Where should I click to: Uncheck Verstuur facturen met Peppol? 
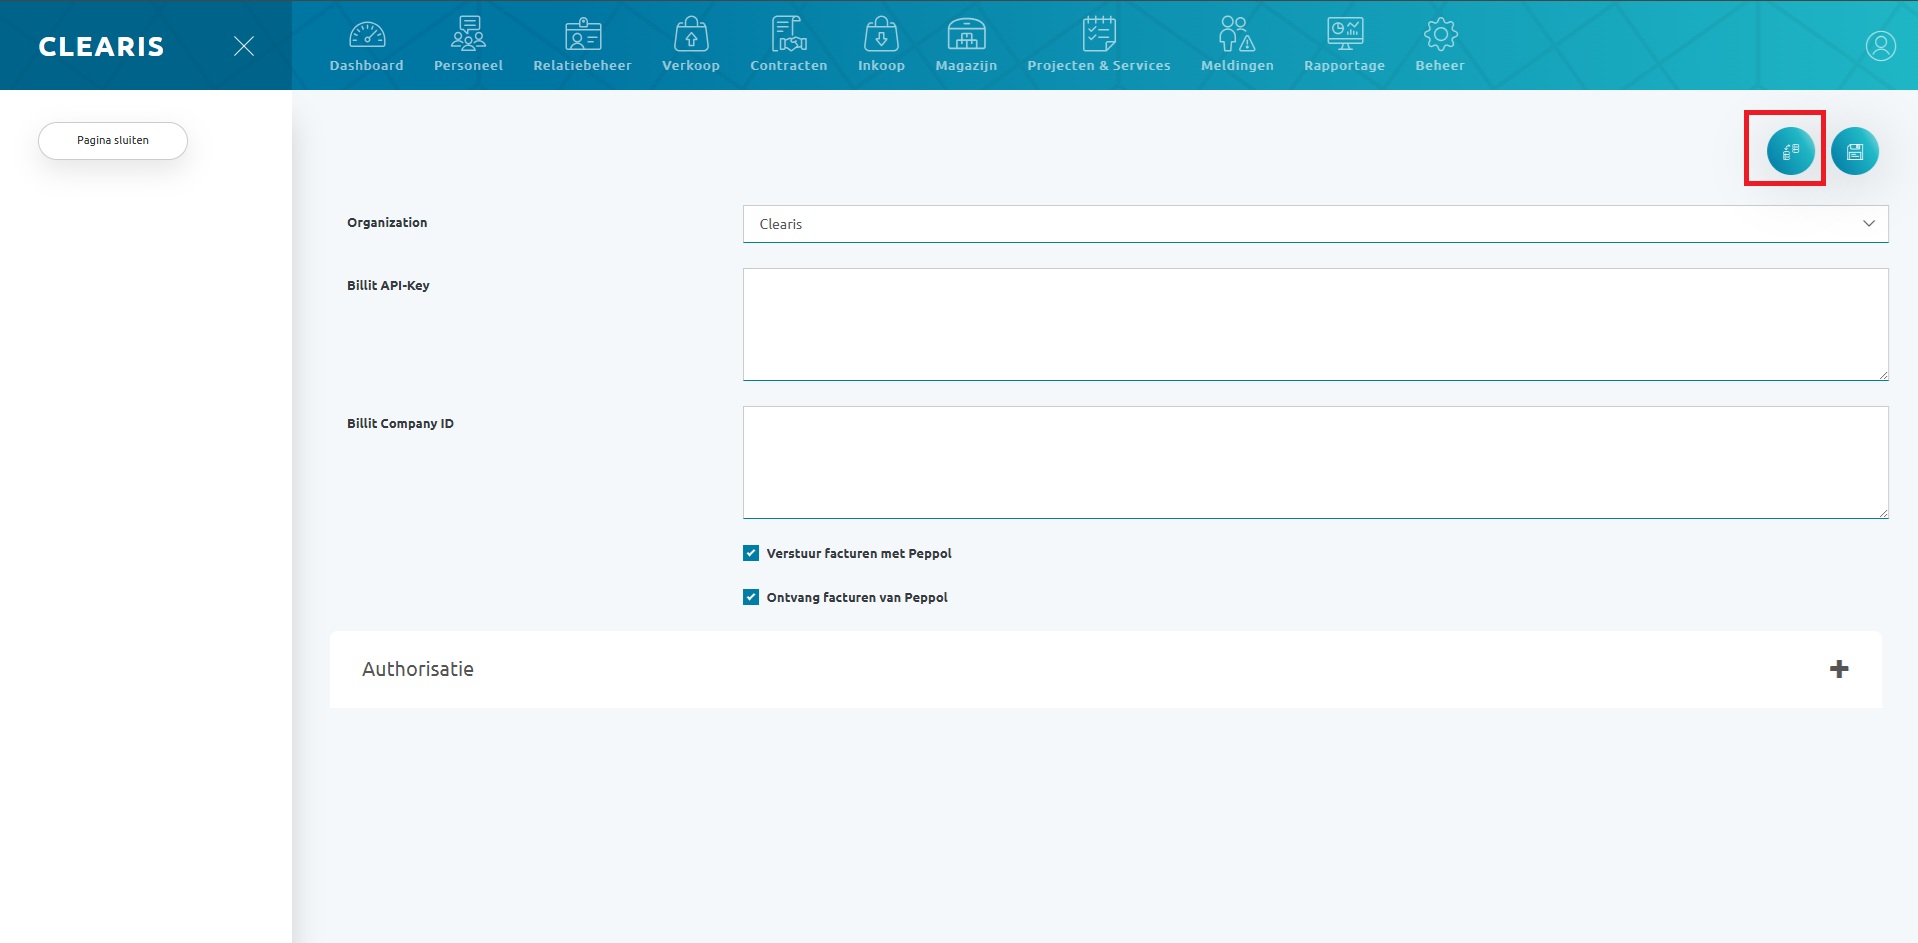[x=751, y=553]
